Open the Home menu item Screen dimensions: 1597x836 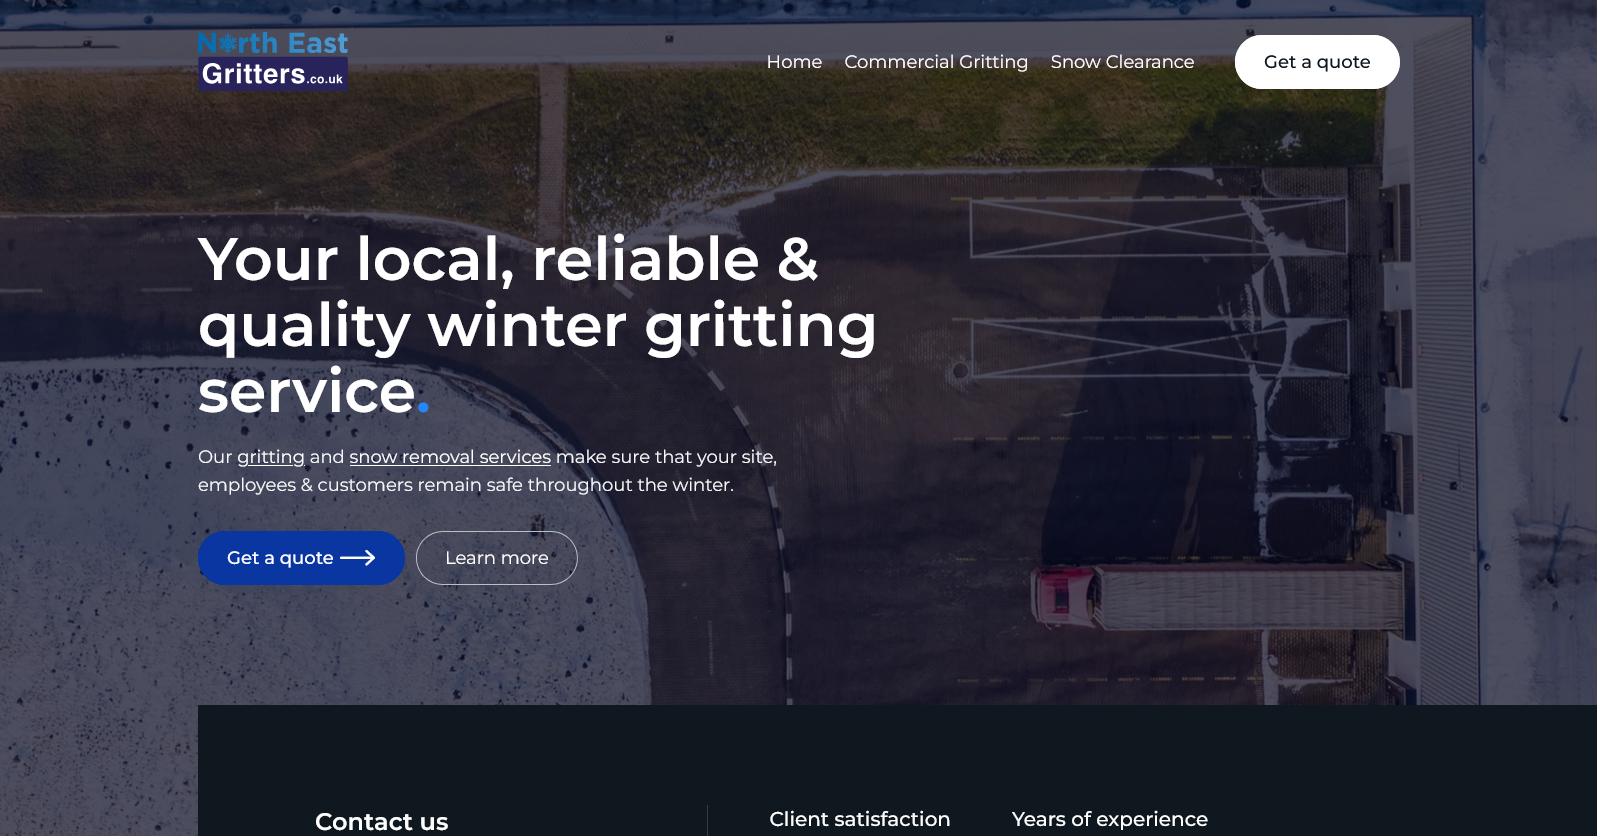coord(794,62)
